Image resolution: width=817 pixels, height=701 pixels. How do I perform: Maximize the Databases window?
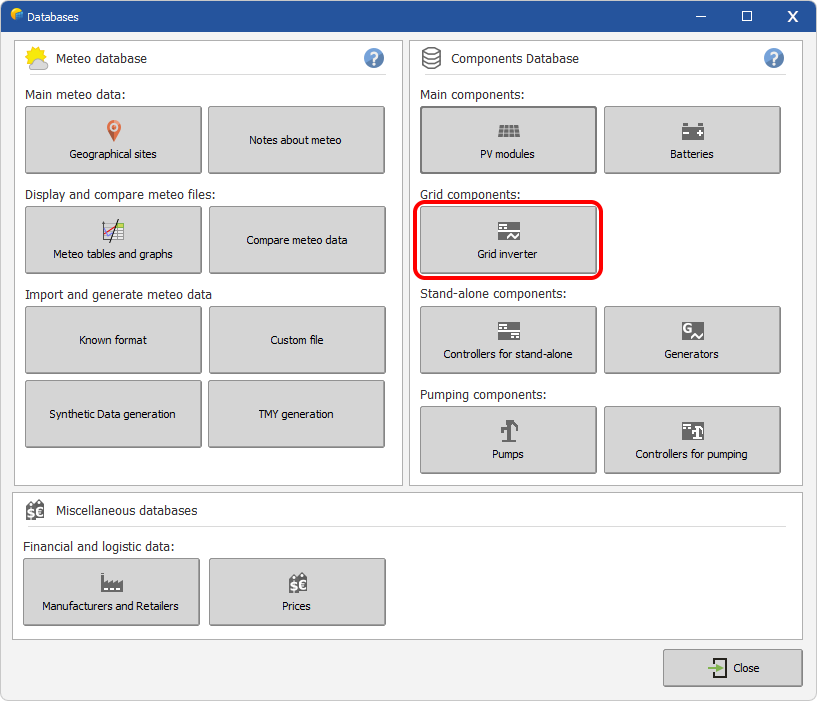pos(747,17)
